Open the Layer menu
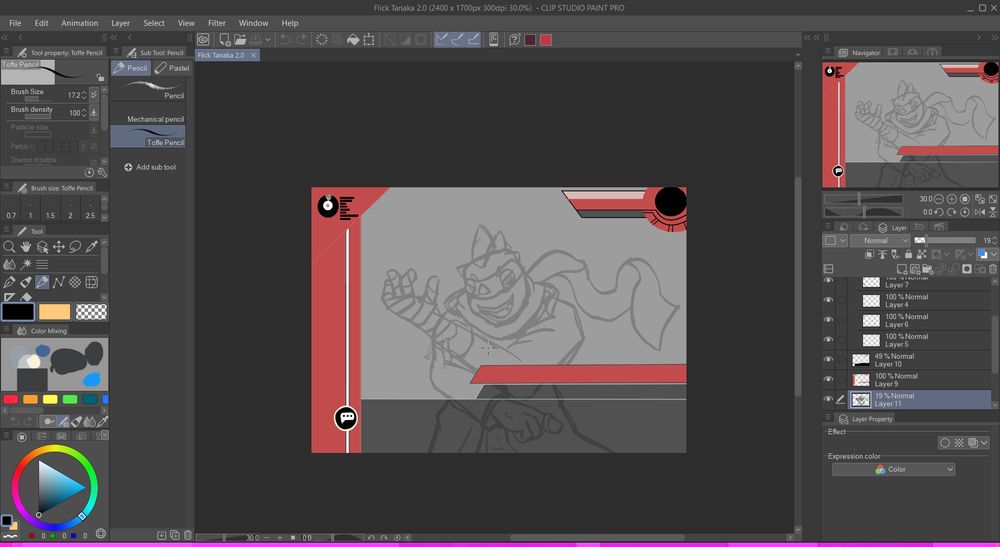Screen dimensions: 1000x547 point(121,23)
